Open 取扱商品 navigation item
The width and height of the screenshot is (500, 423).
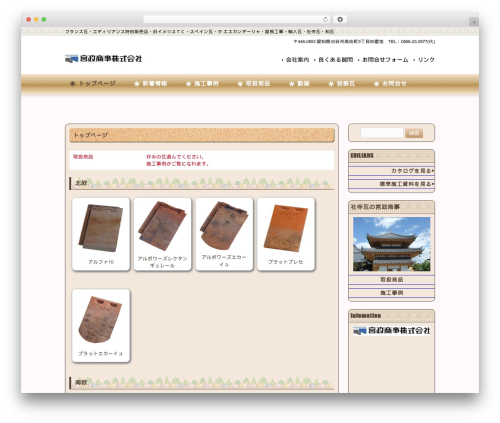coord(254,83)
